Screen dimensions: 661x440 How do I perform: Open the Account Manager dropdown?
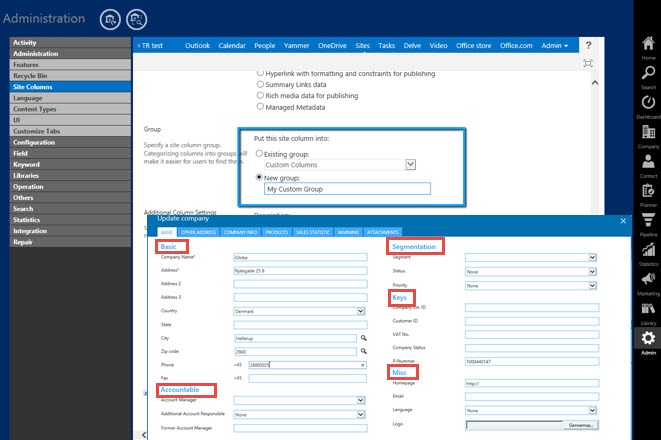pyautogui.click(x=361, y=400)
